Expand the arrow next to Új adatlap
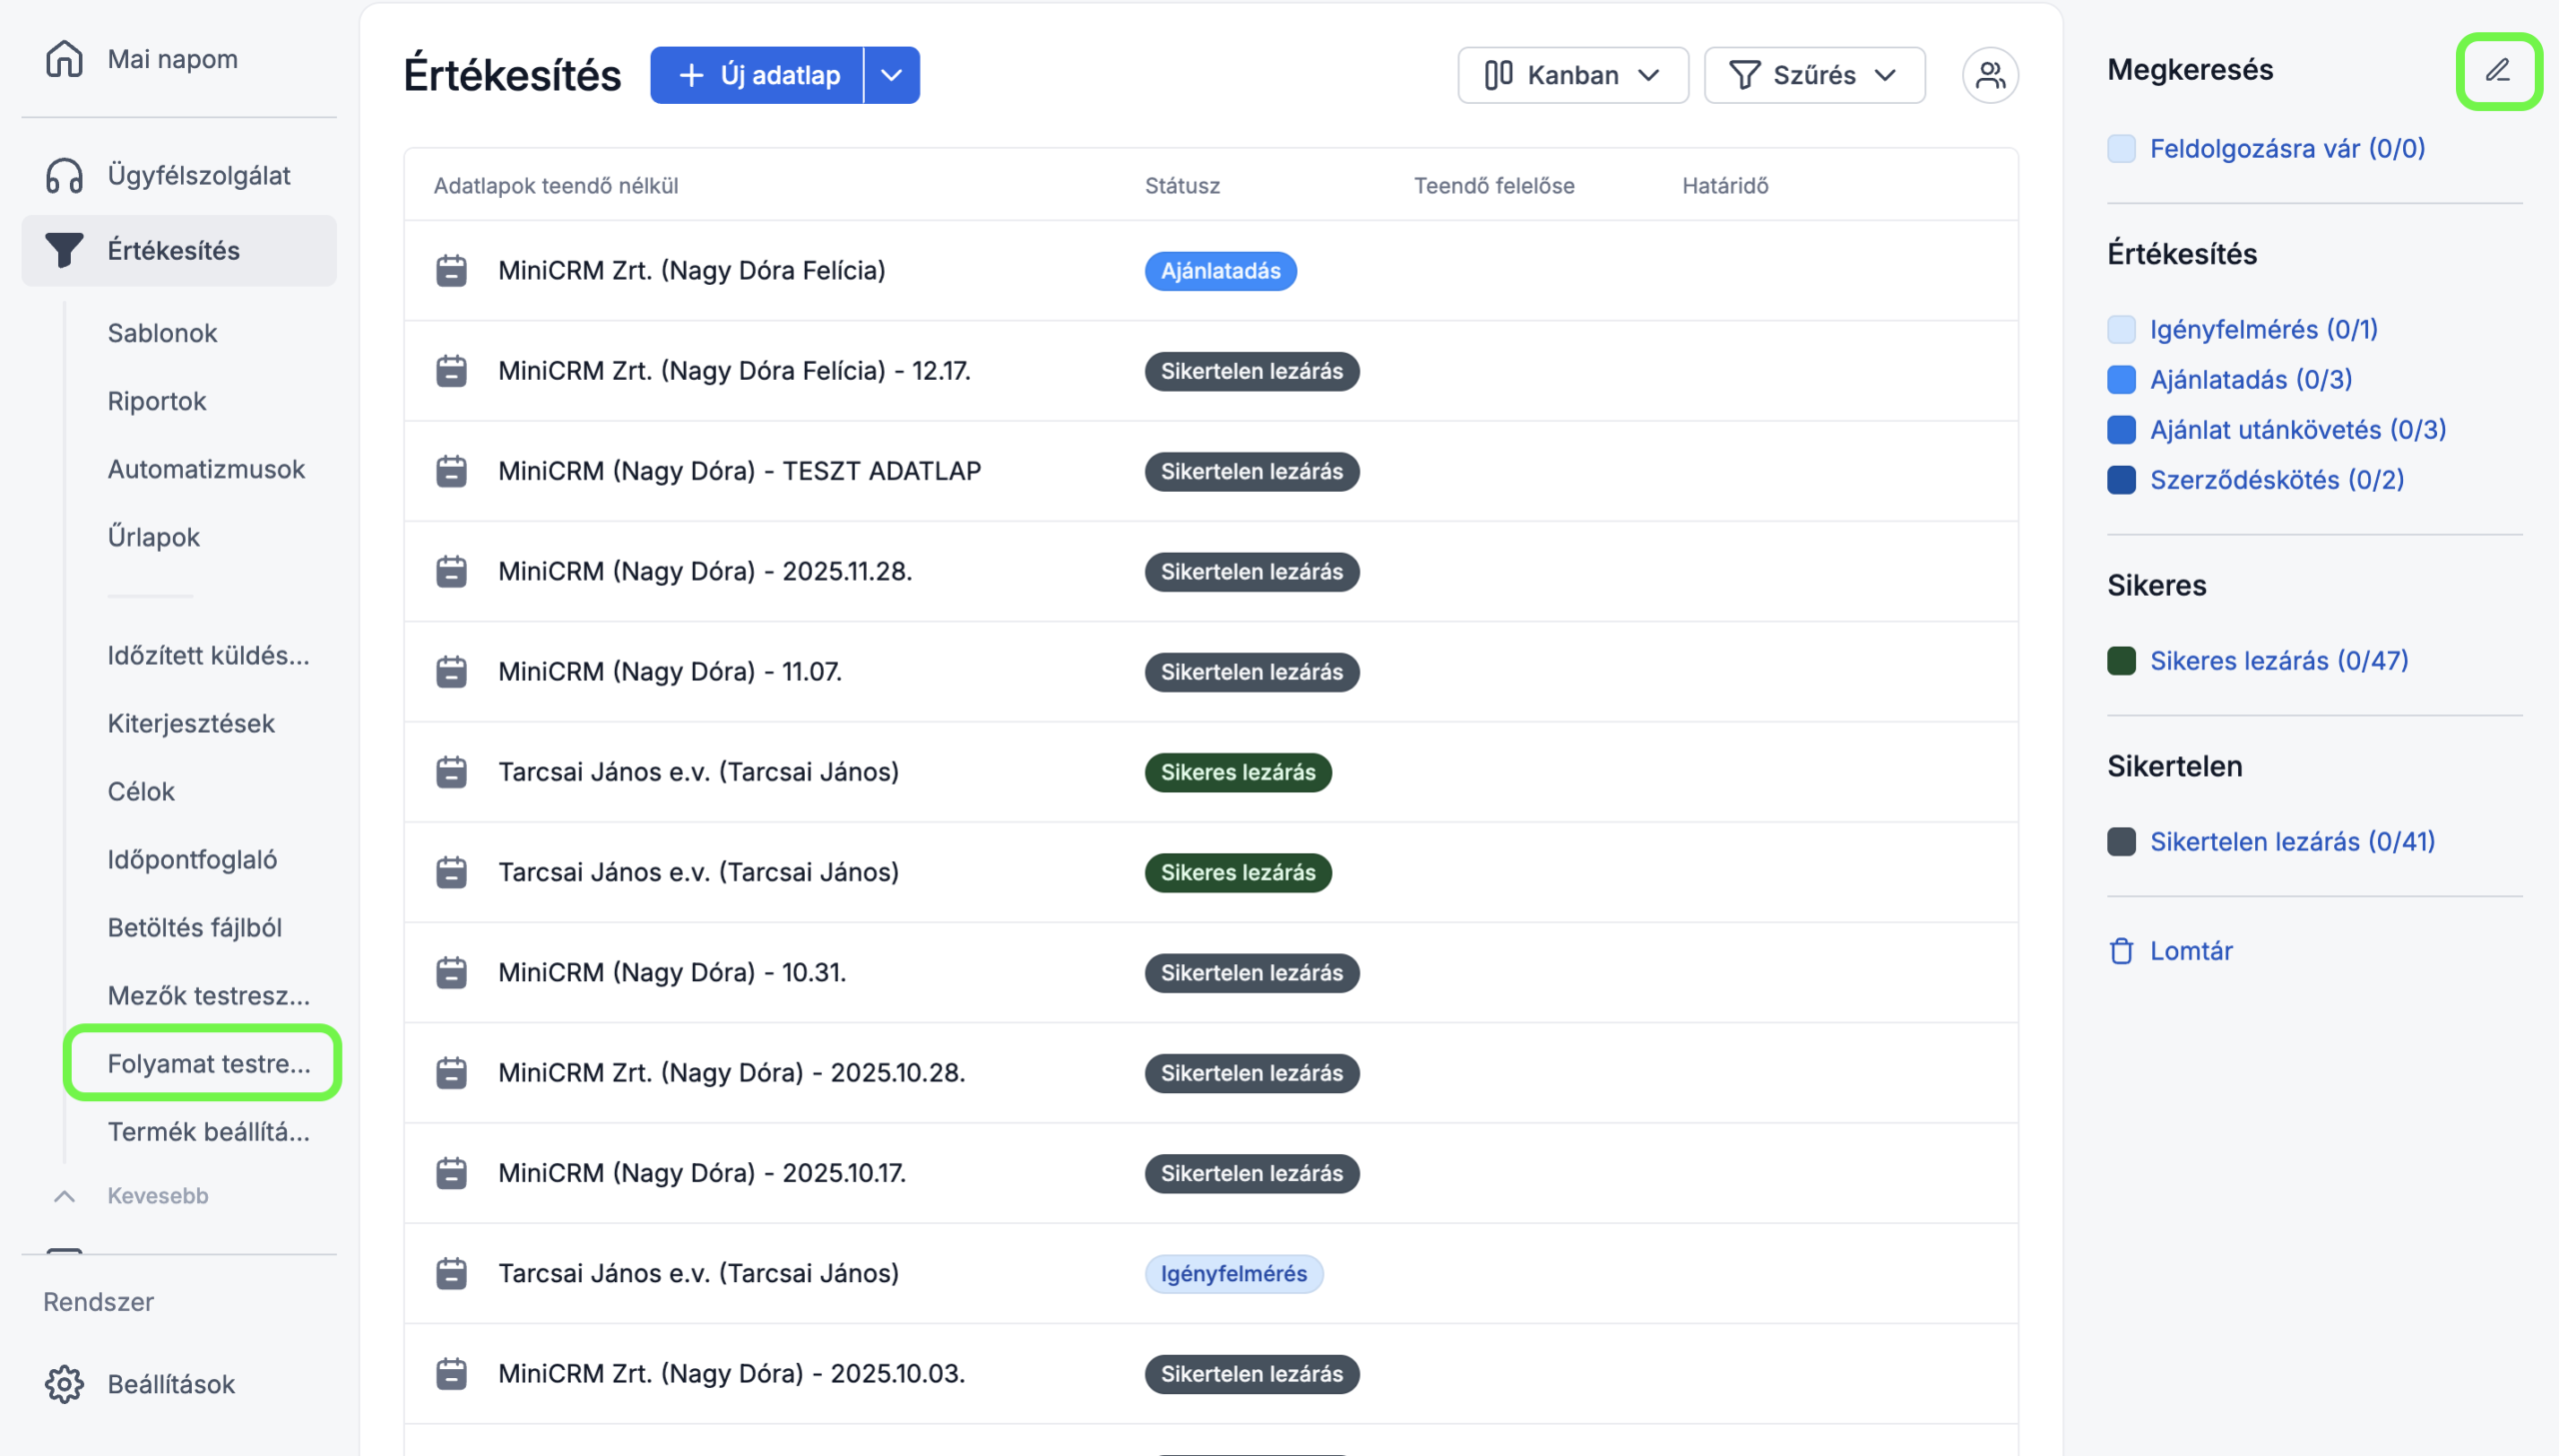 click(x=891, y=75)
